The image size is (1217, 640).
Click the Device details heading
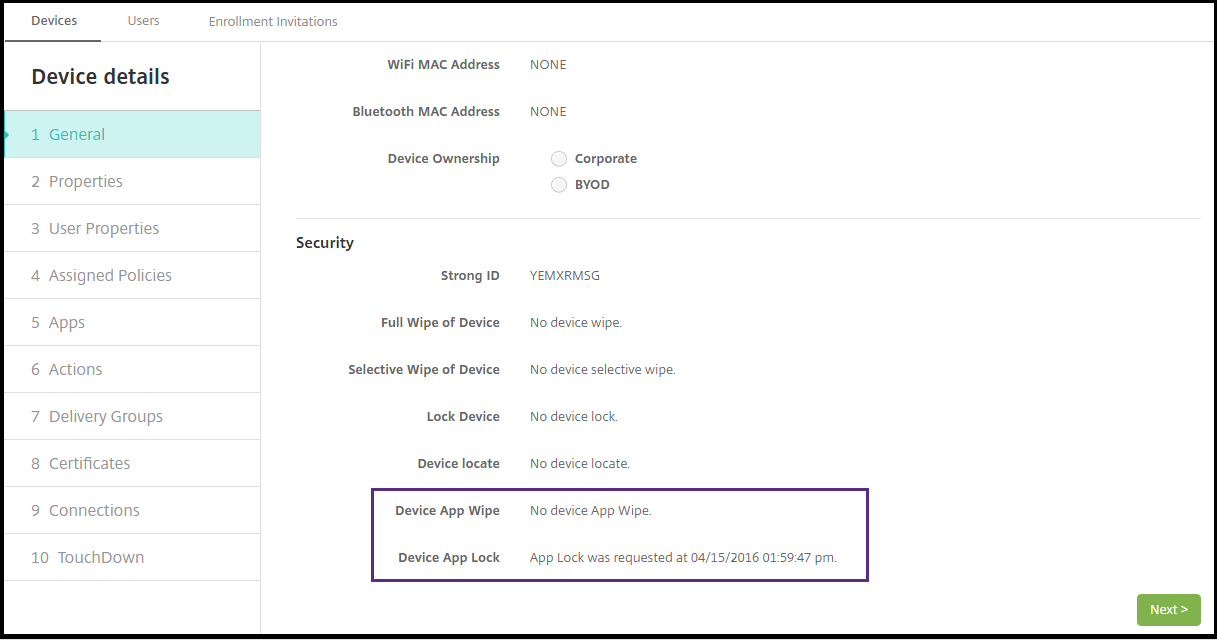(101, 77)
